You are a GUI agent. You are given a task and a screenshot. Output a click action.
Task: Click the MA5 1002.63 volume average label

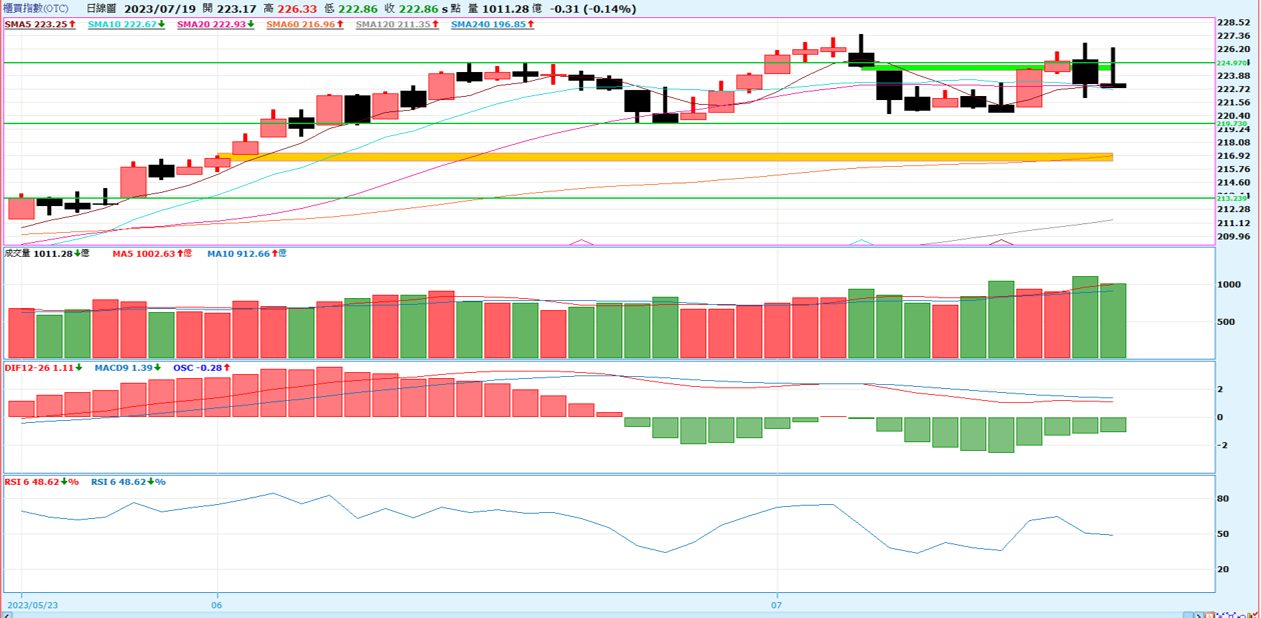pos(154,254)
